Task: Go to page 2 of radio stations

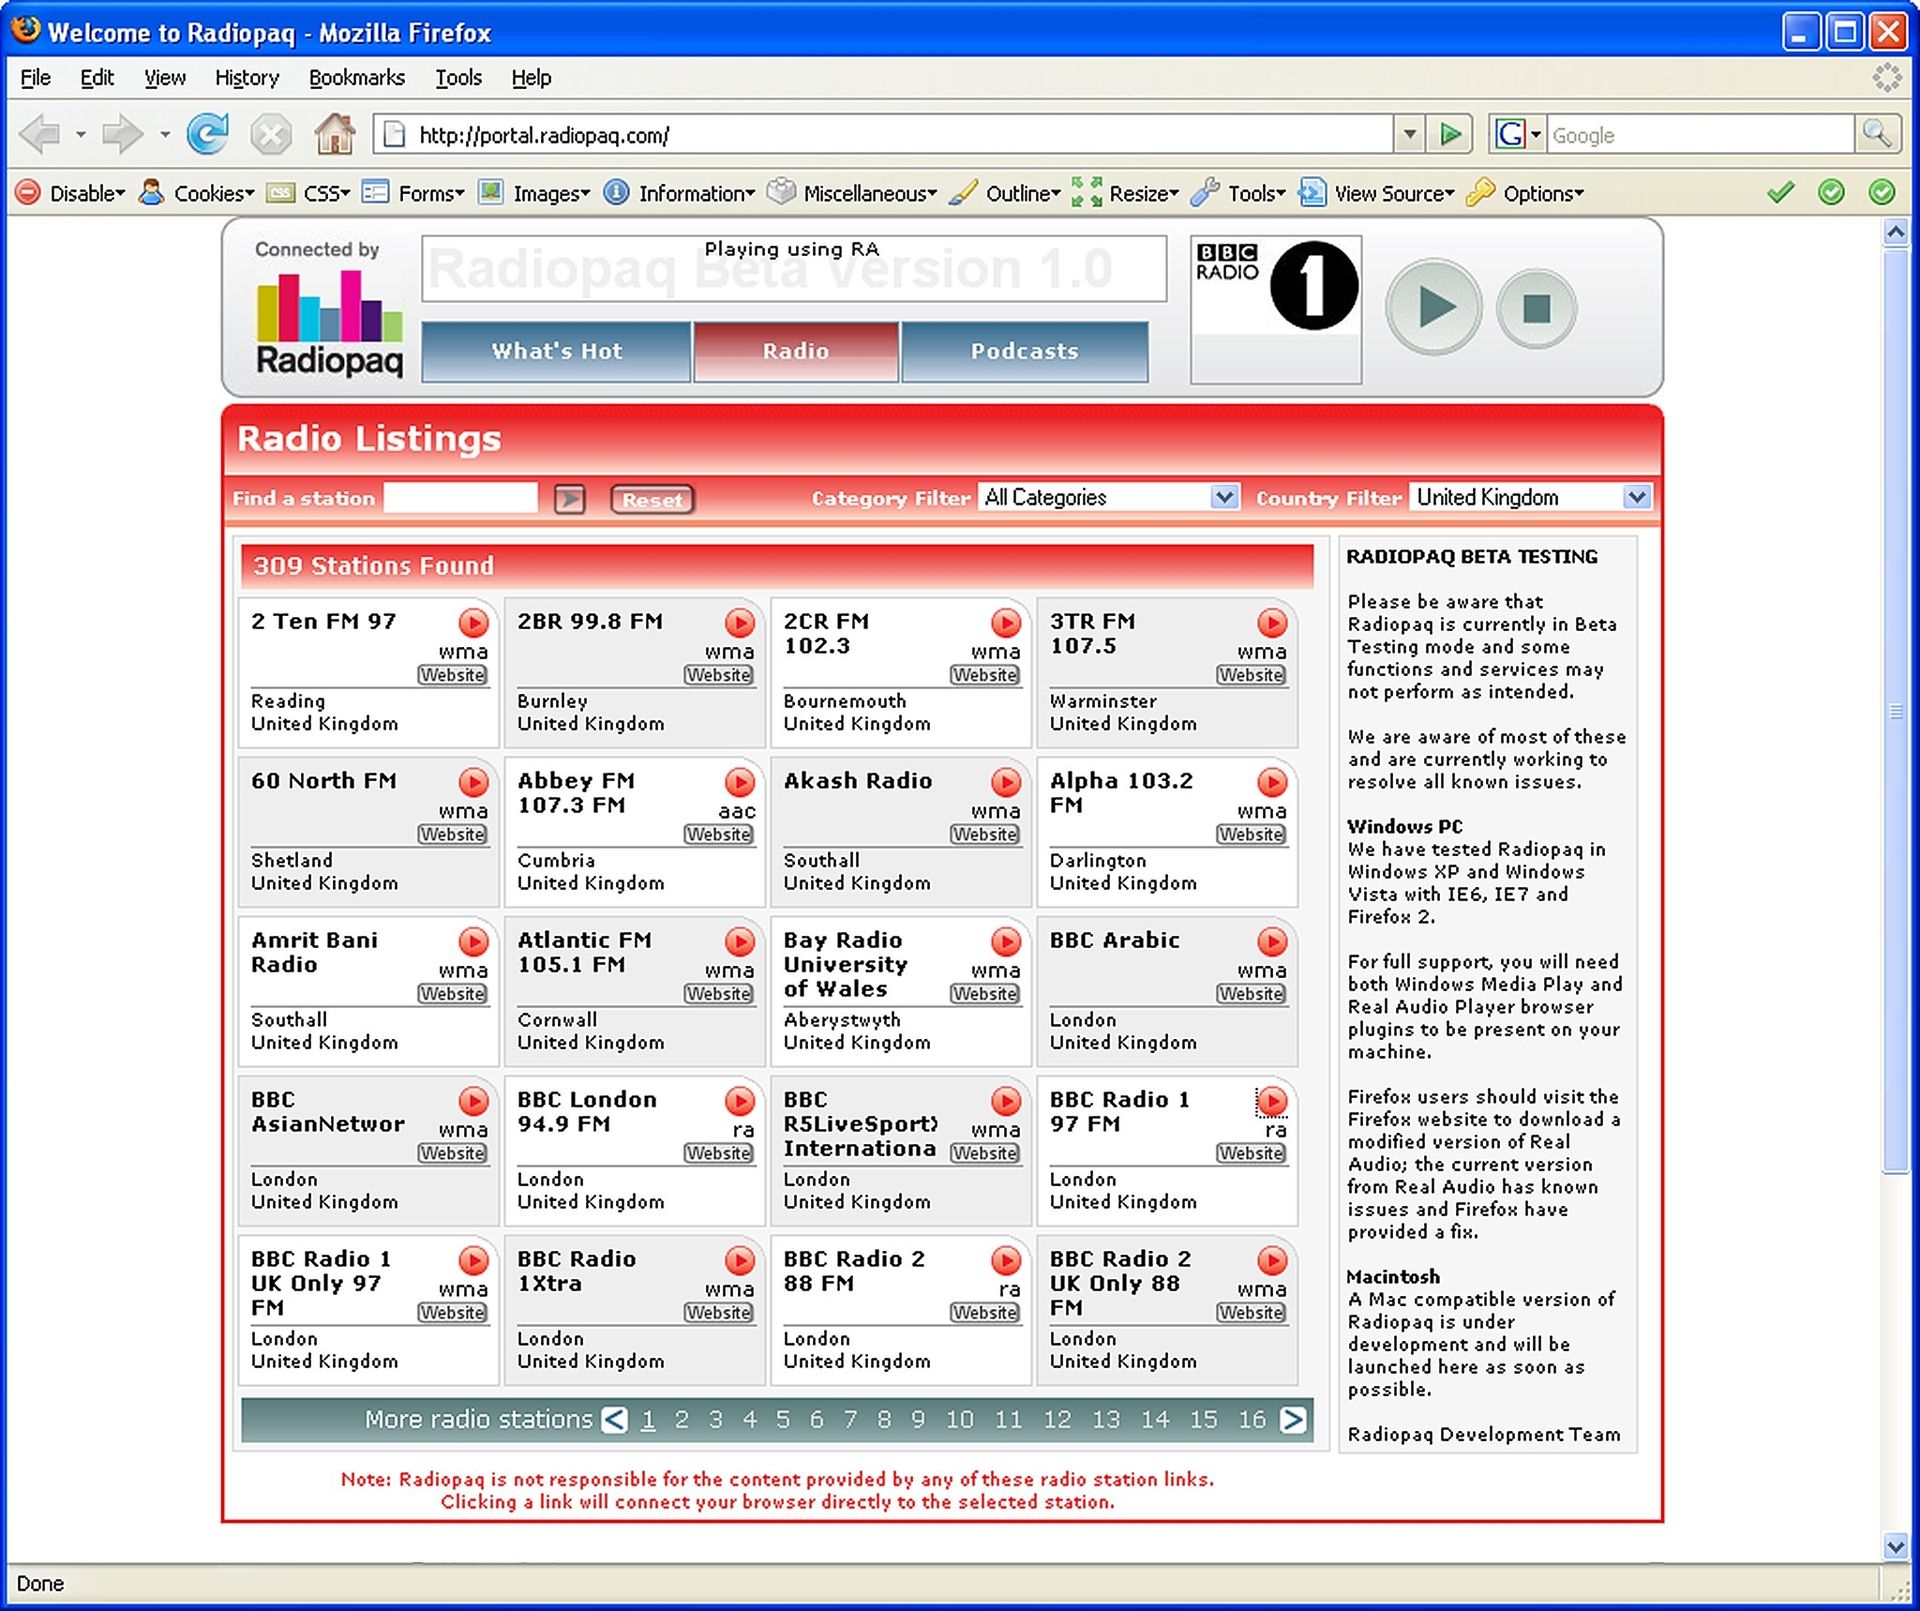Action: 682,1418
